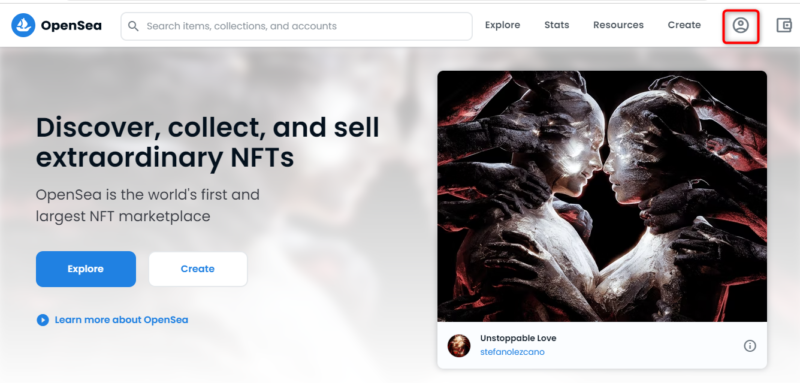Open the Stats navigation menu

pos(557,25)
